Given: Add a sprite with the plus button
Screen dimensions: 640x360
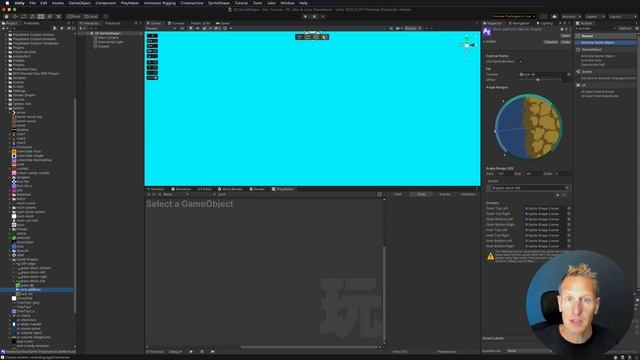Looking at the screenshot, I should point(558,195).
